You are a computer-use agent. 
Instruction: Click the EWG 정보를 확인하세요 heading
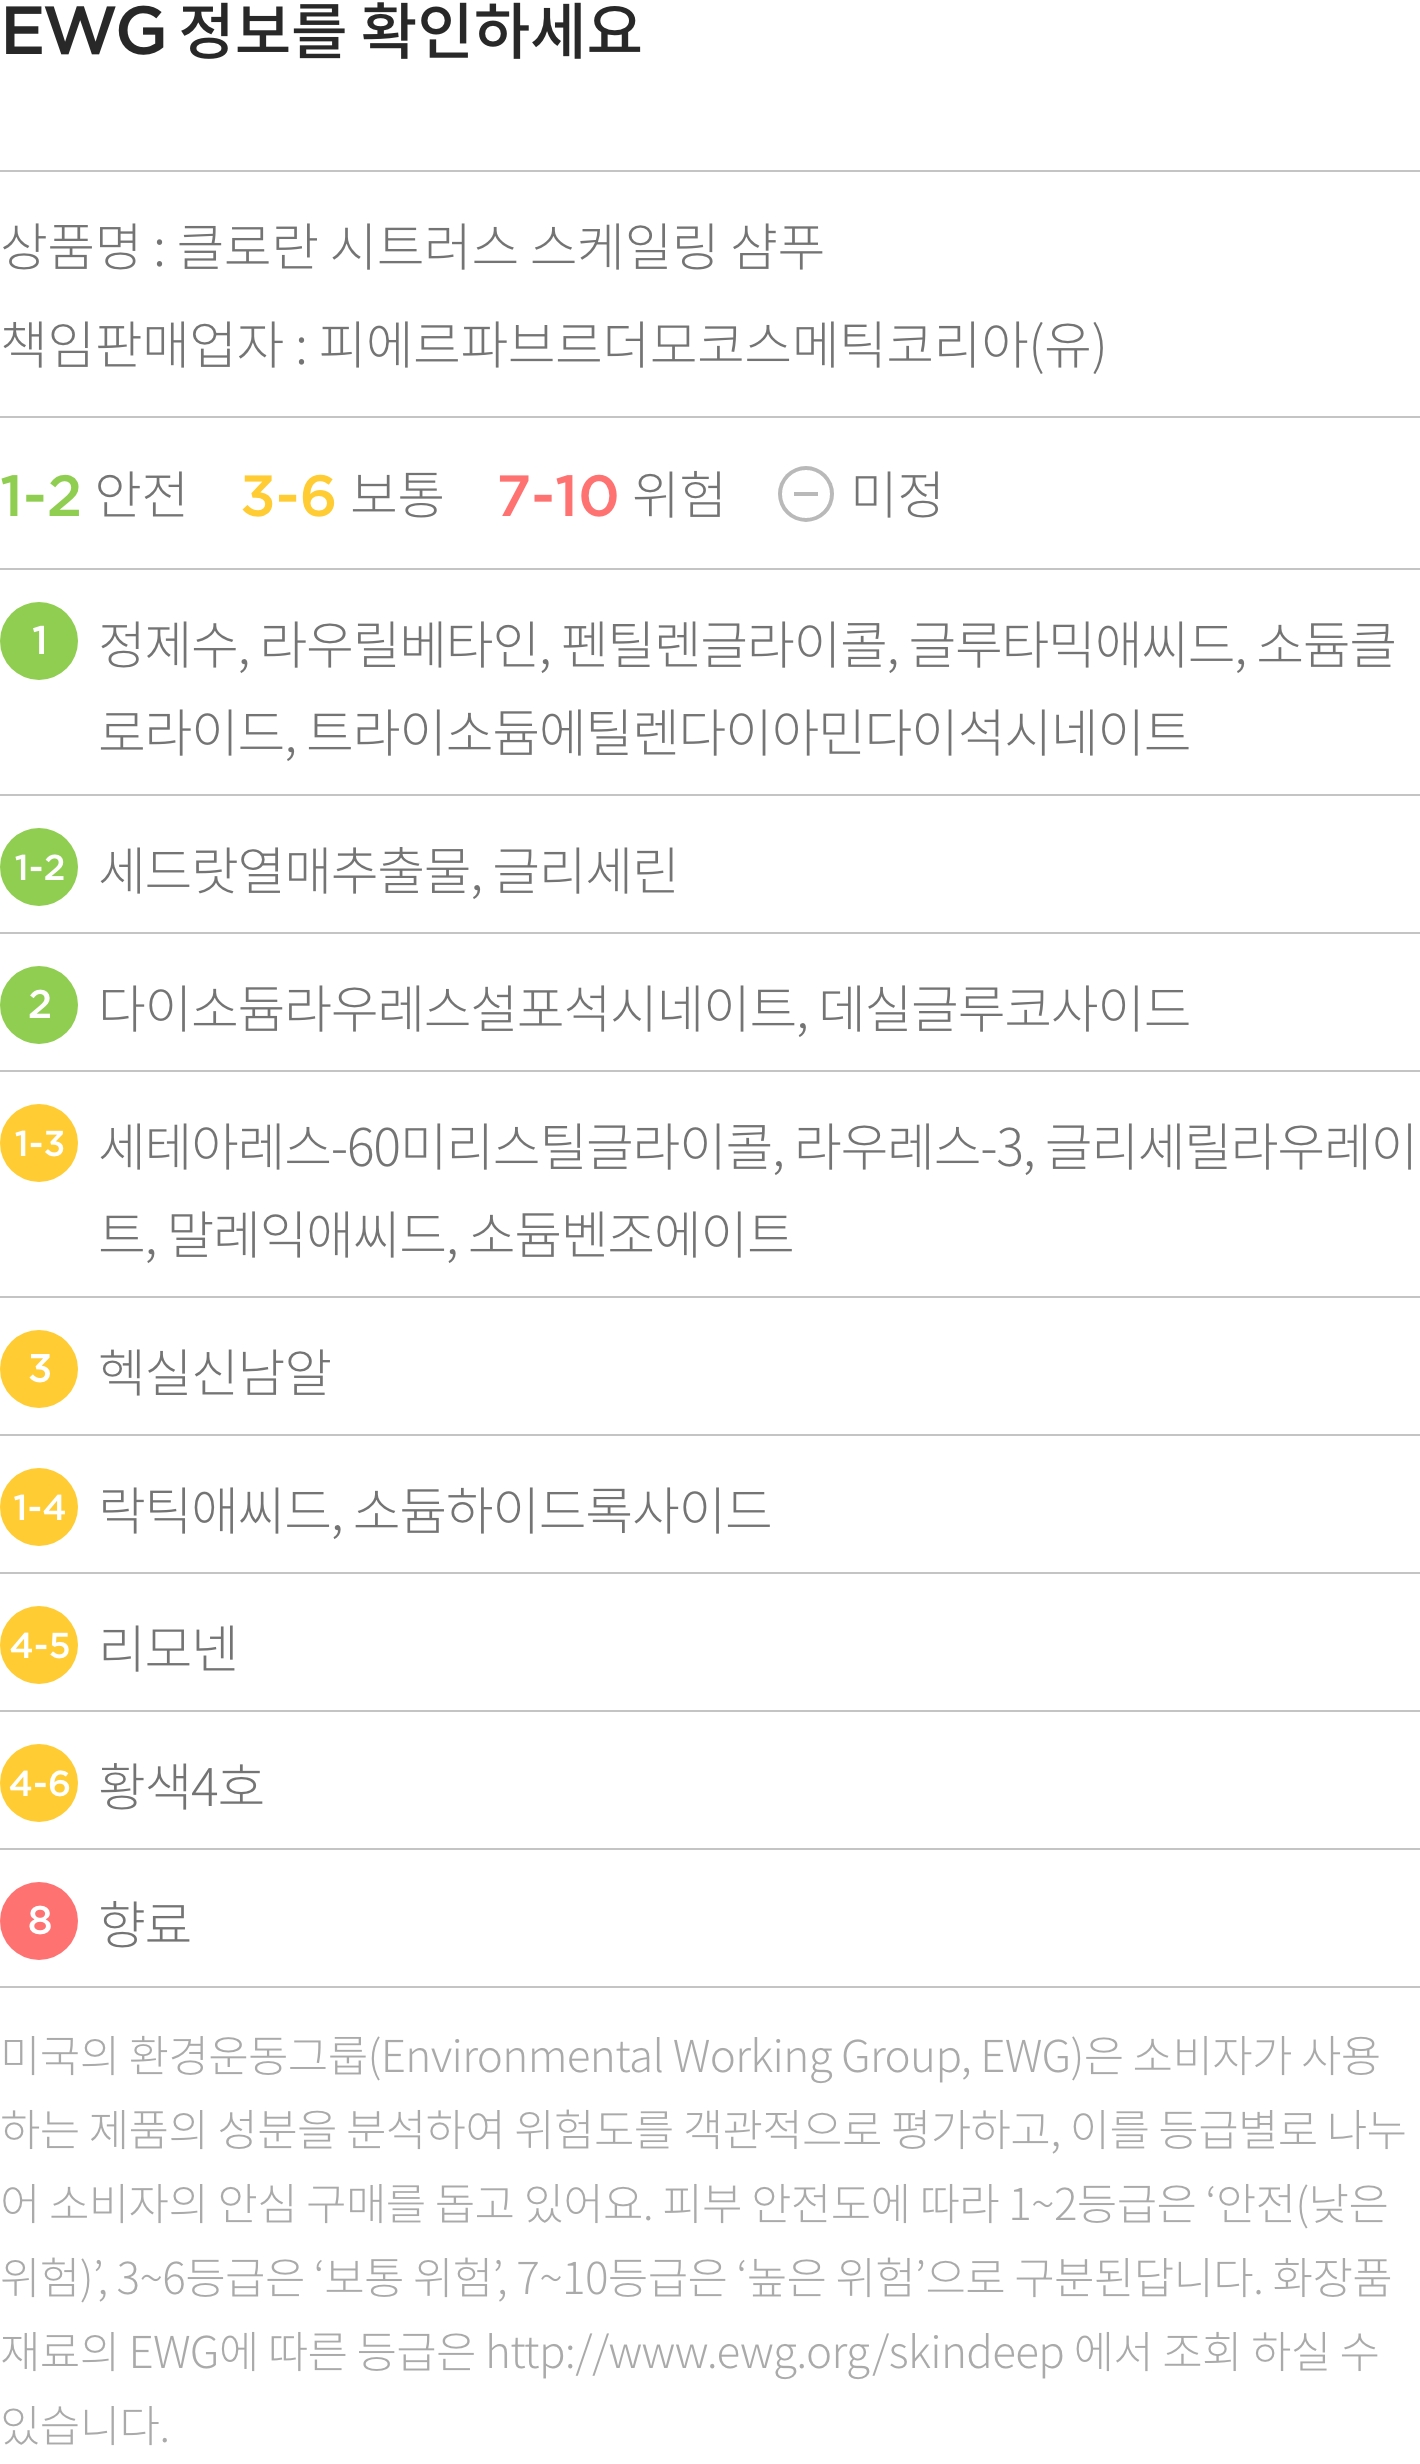pos(321,30)
